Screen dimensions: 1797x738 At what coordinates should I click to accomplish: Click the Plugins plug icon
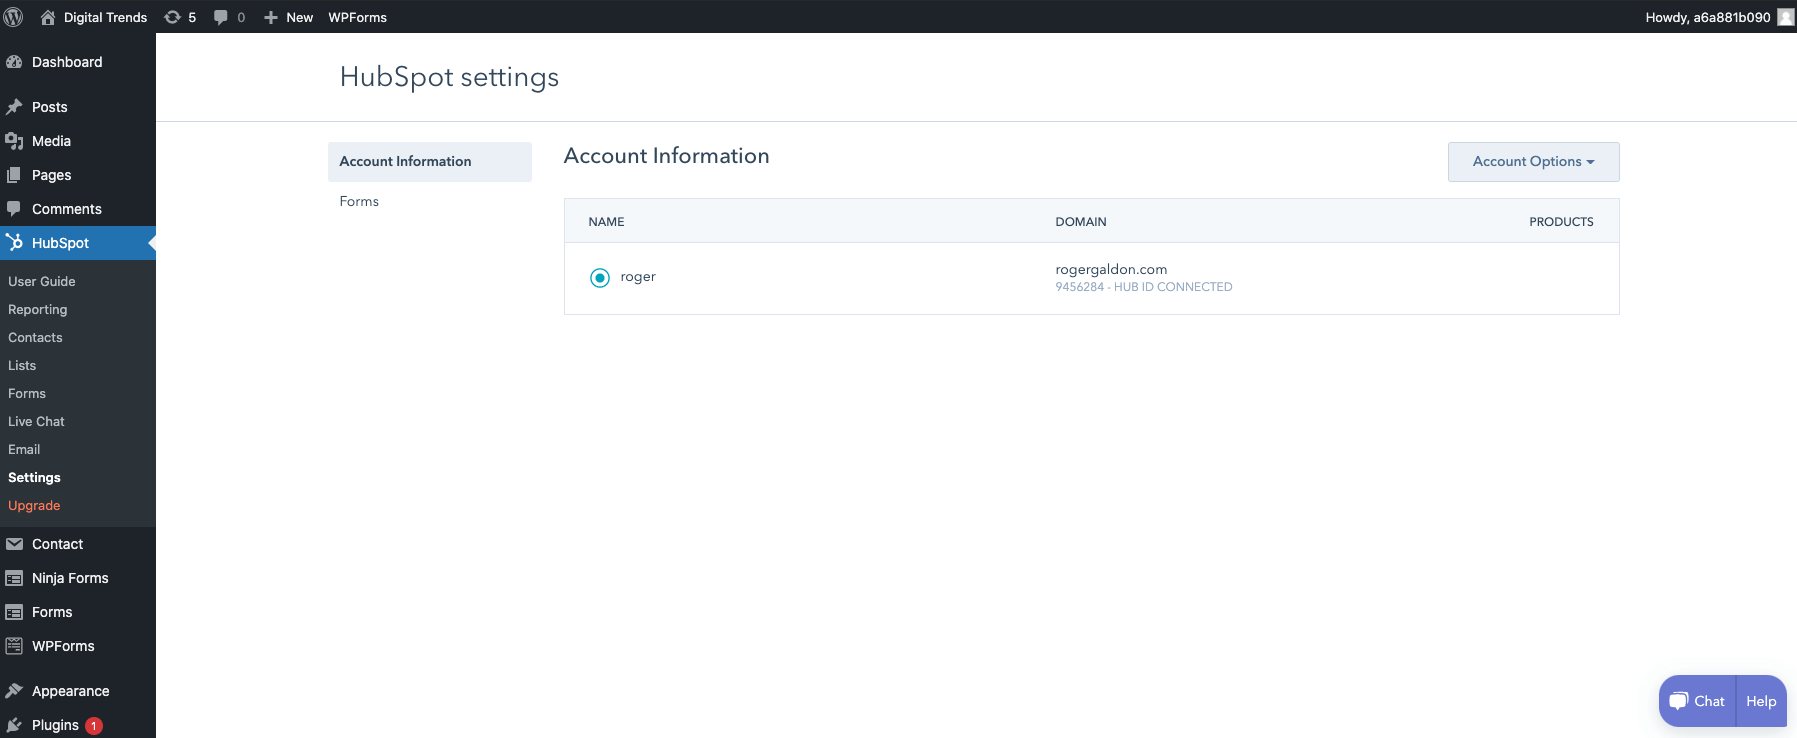click(14, 725)
